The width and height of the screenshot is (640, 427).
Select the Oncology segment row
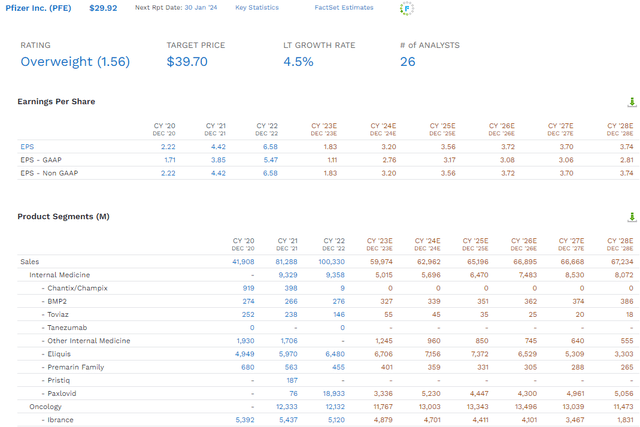(x=328, y=407)
